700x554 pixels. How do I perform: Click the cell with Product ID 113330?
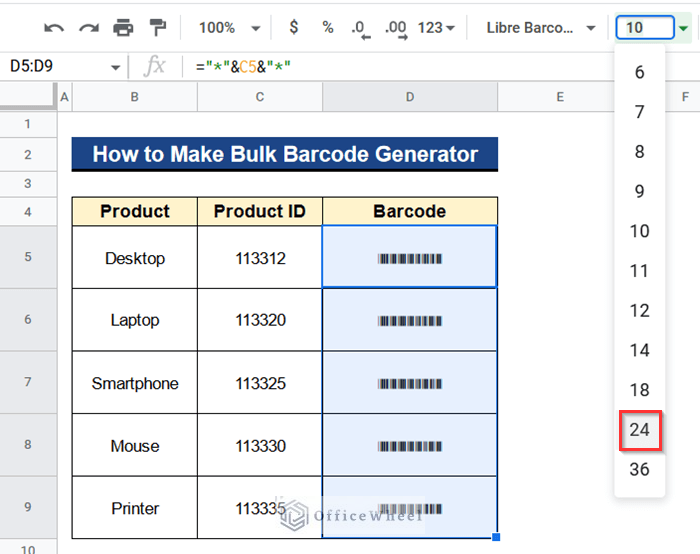260,445
